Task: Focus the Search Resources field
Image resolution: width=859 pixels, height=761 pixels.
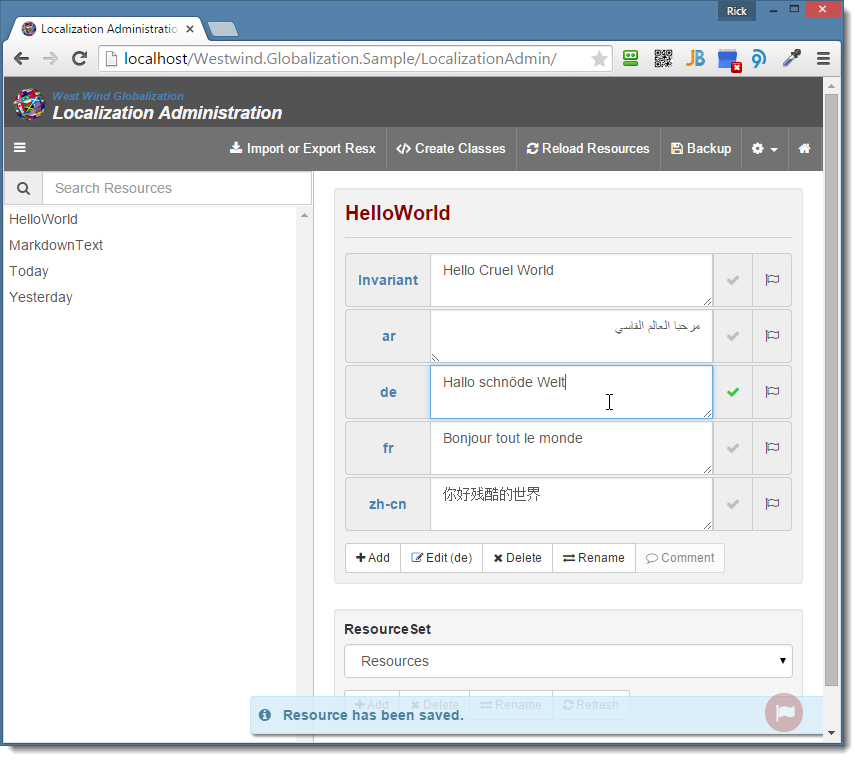Action: pyautogui.click(x=177, y=188)
